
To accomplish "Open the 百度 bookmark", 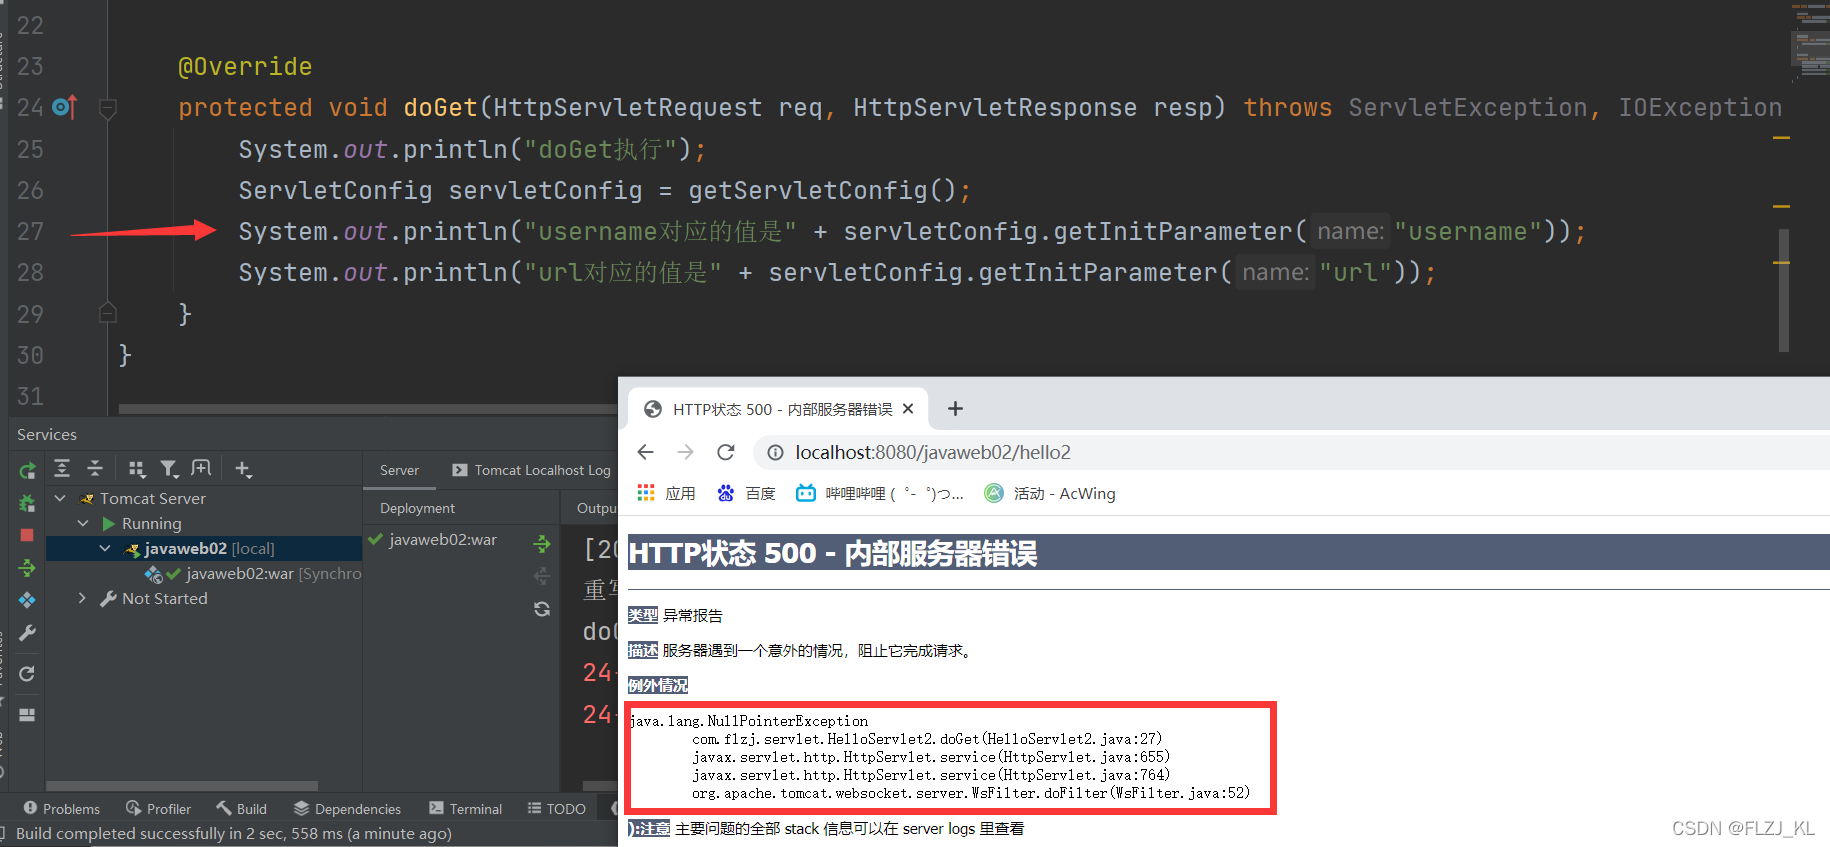I will 746,493.
